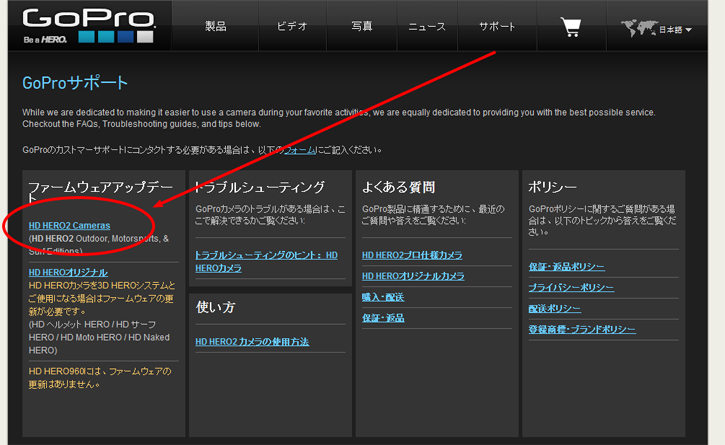Open the 保証・返品ポリシー link
Screen dimensions: 725x445
click(x=566, y=267)
